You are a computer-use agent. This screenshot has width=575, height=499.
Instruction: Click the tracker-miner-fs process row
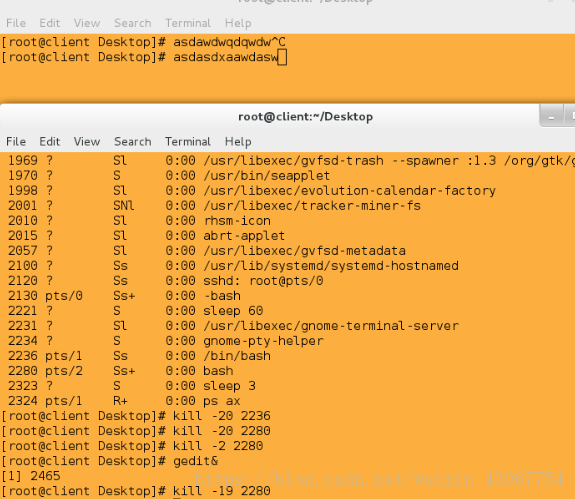point(214,206)
